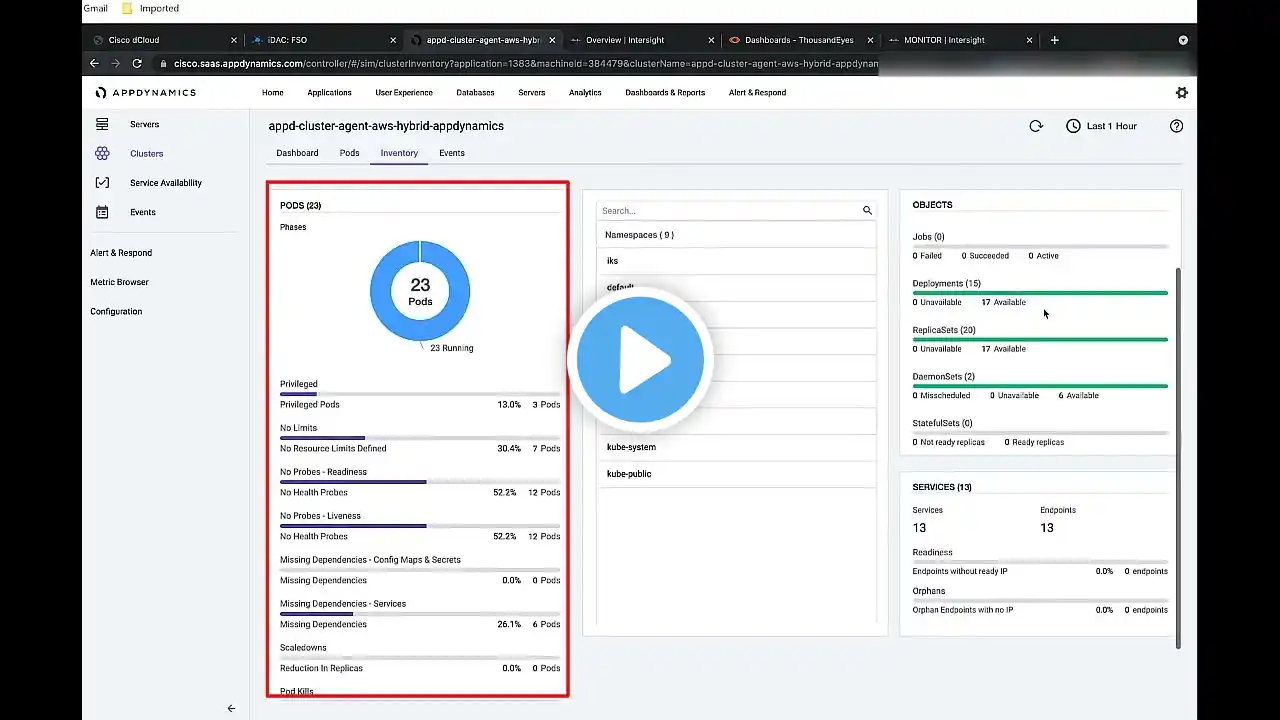Screen dimensions: 1280x720
Task: Open the Servers top menu
Action: coord(532,92)
